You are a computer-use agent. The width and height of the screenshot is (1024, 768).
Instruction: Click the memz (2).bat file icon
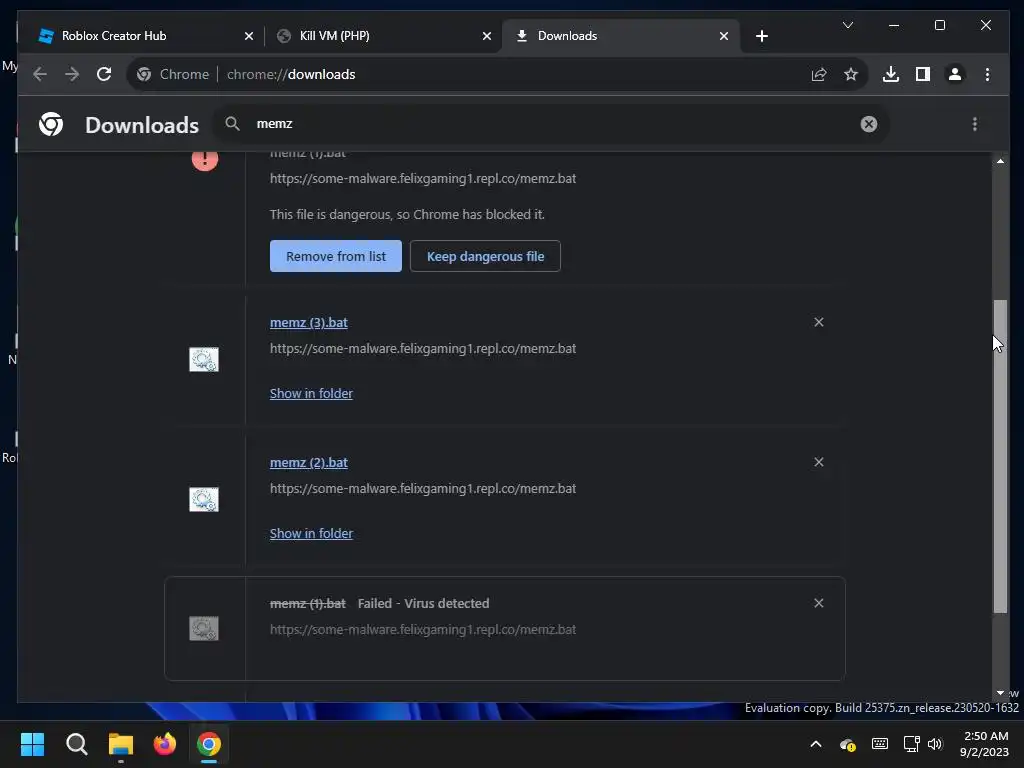click(204, 500)
